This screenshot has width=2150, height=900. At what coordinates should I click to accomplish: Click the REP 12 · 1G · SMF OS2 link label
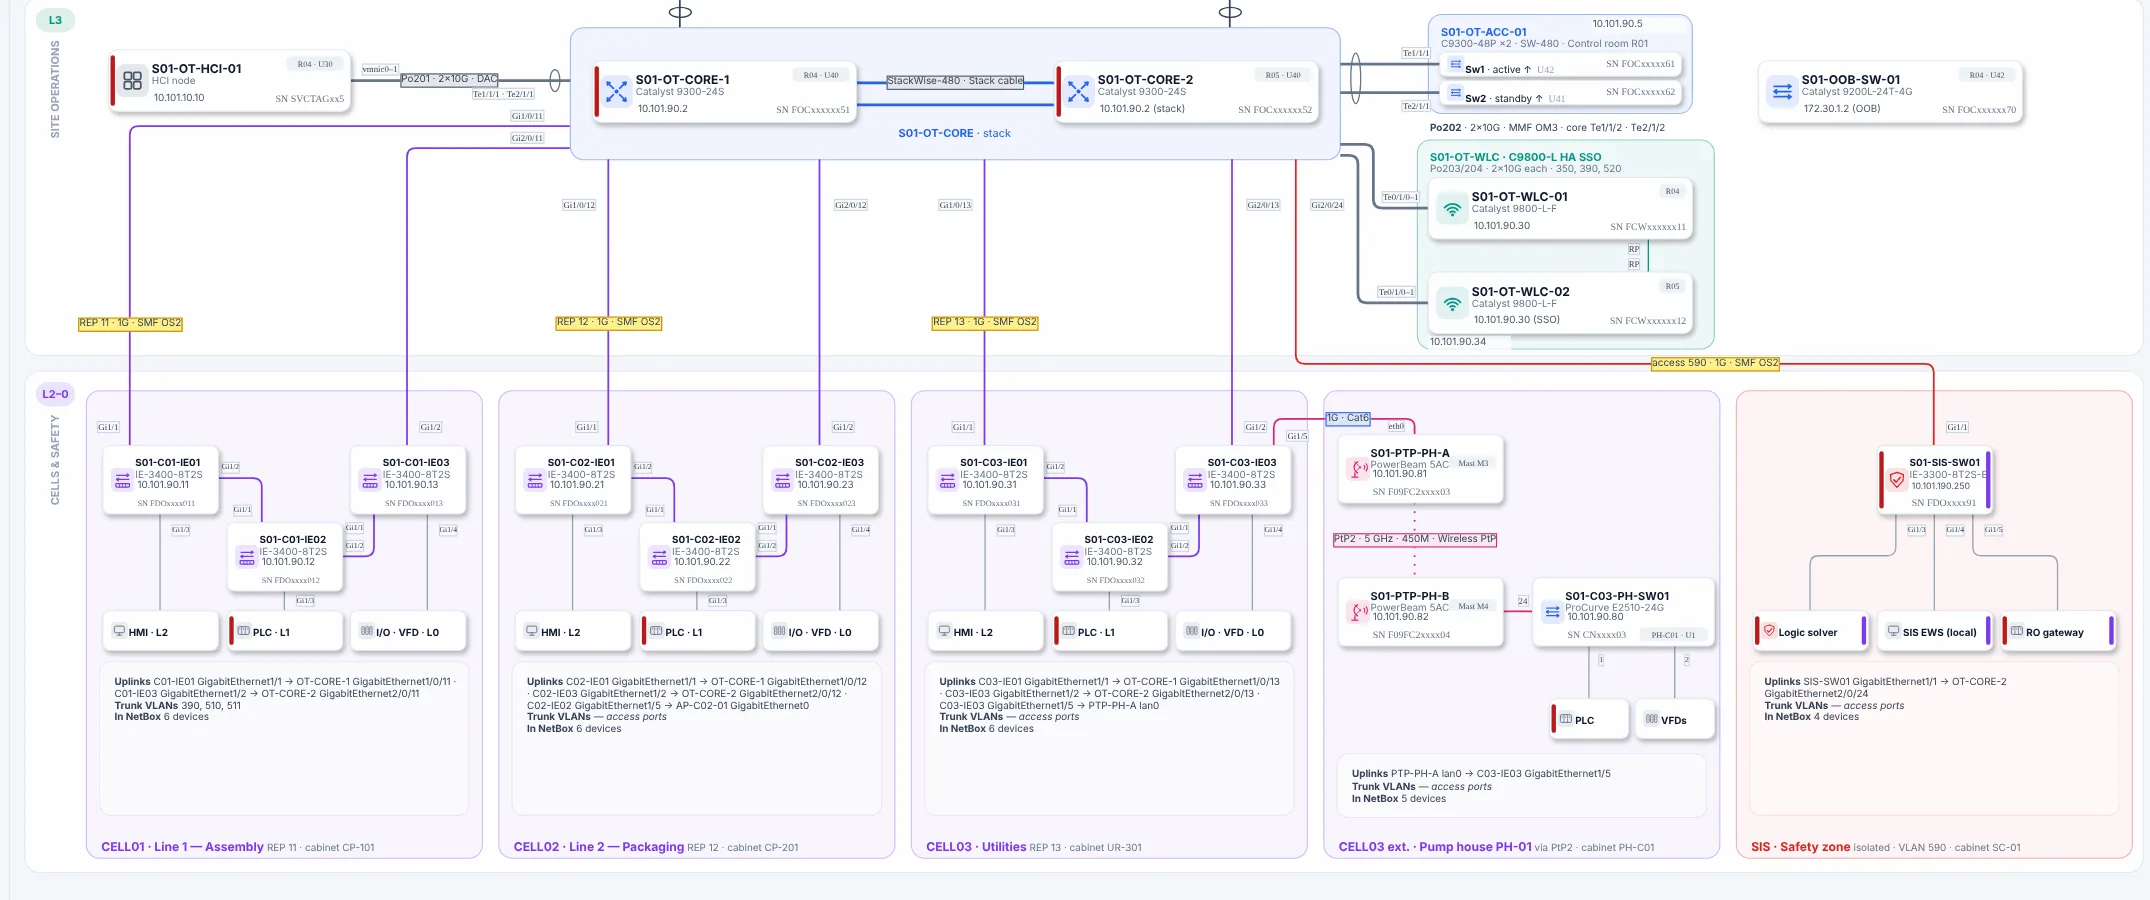pos(608,322)
